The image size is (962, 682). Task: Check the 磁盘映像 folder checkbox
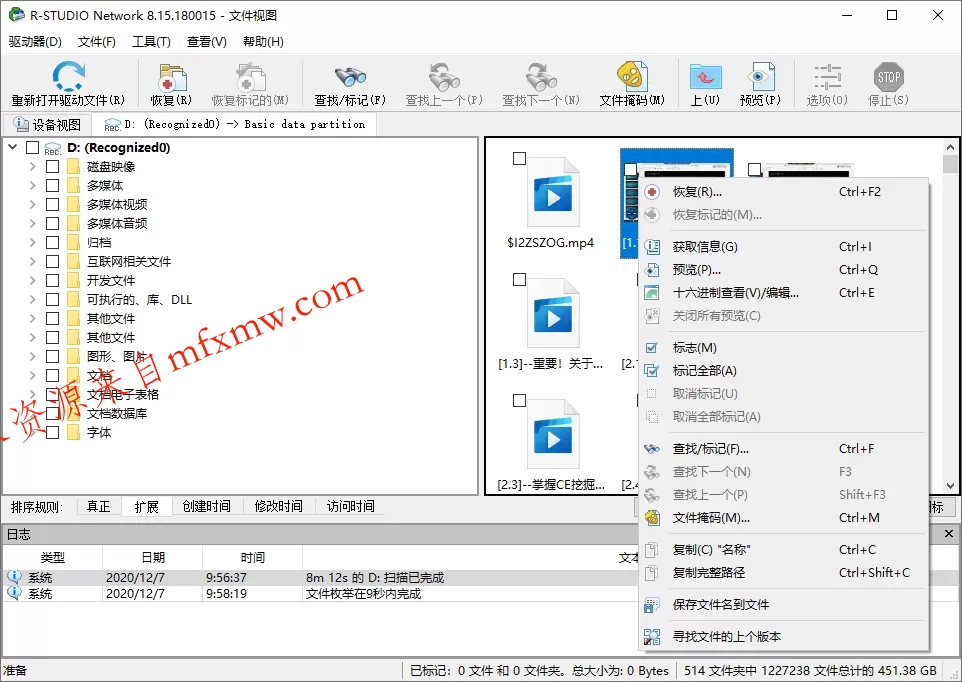(53, 166)
